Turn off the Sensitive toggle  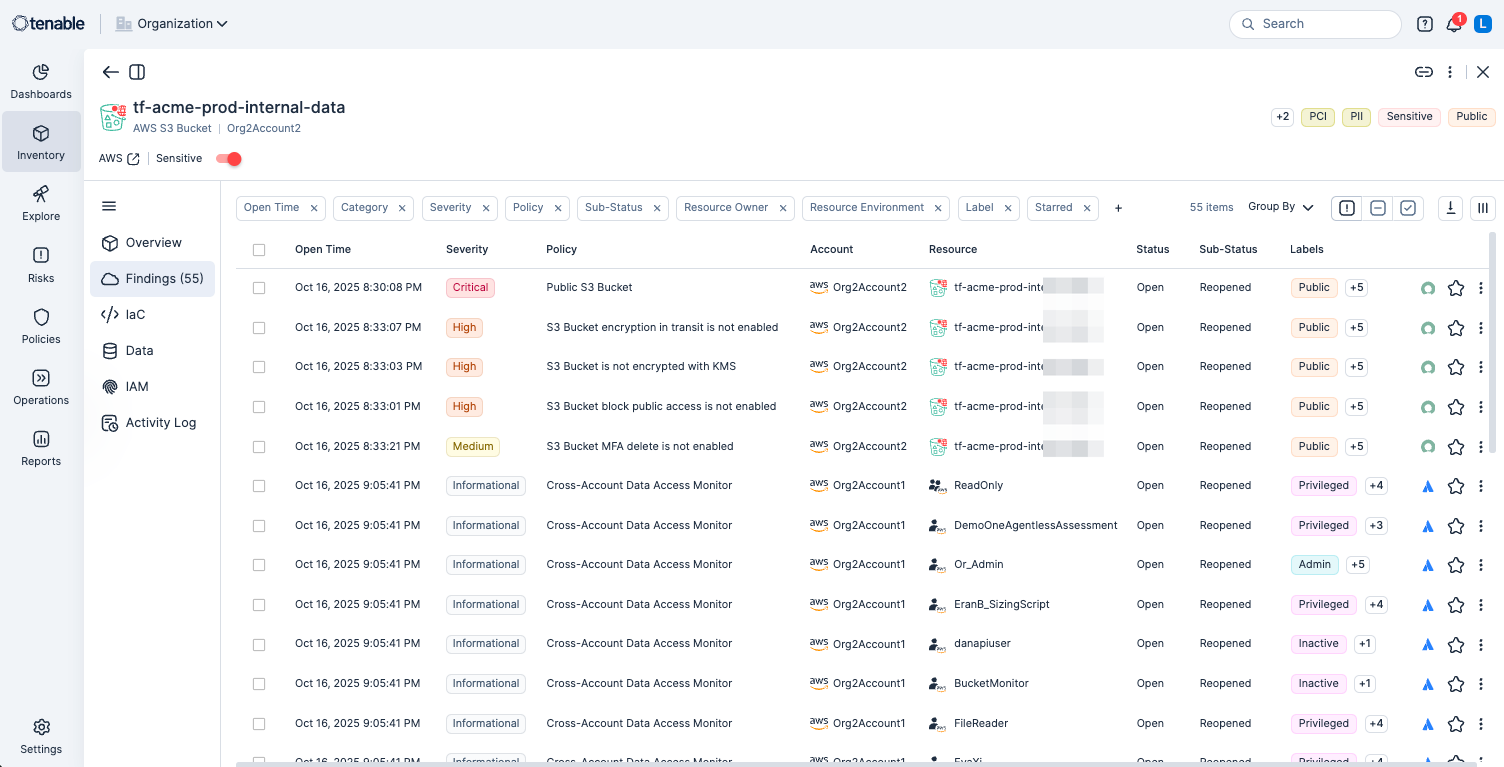click(x=229, y=159)
